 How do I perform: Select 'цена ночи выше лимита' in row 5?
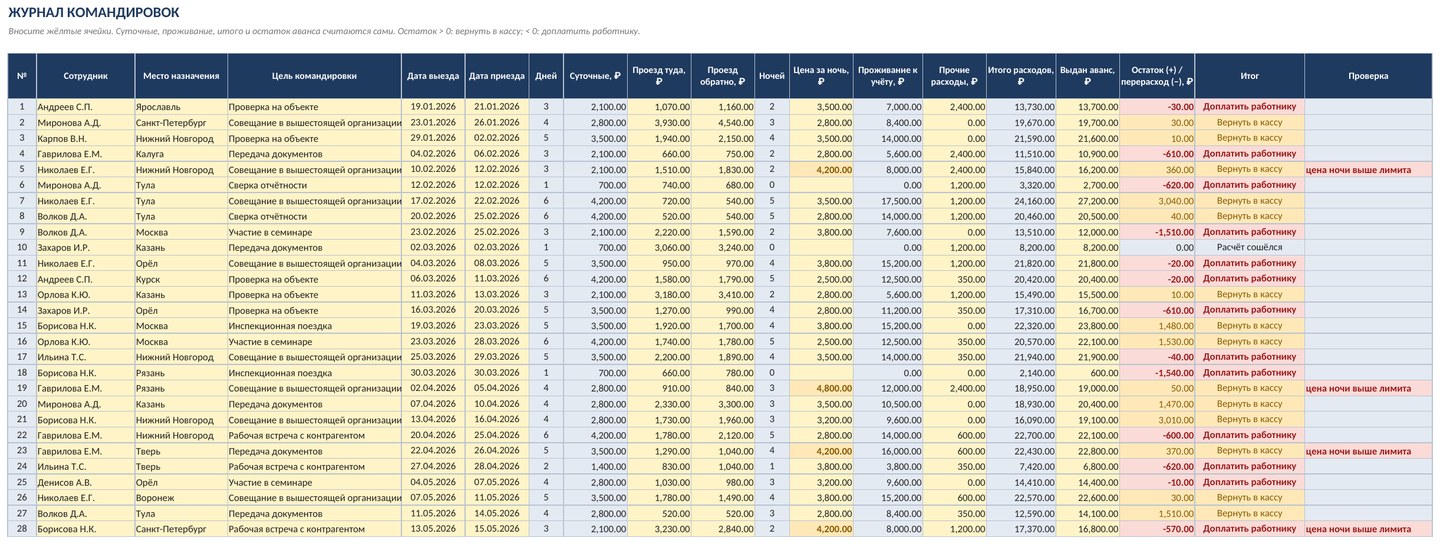(x=1368, y=169)
